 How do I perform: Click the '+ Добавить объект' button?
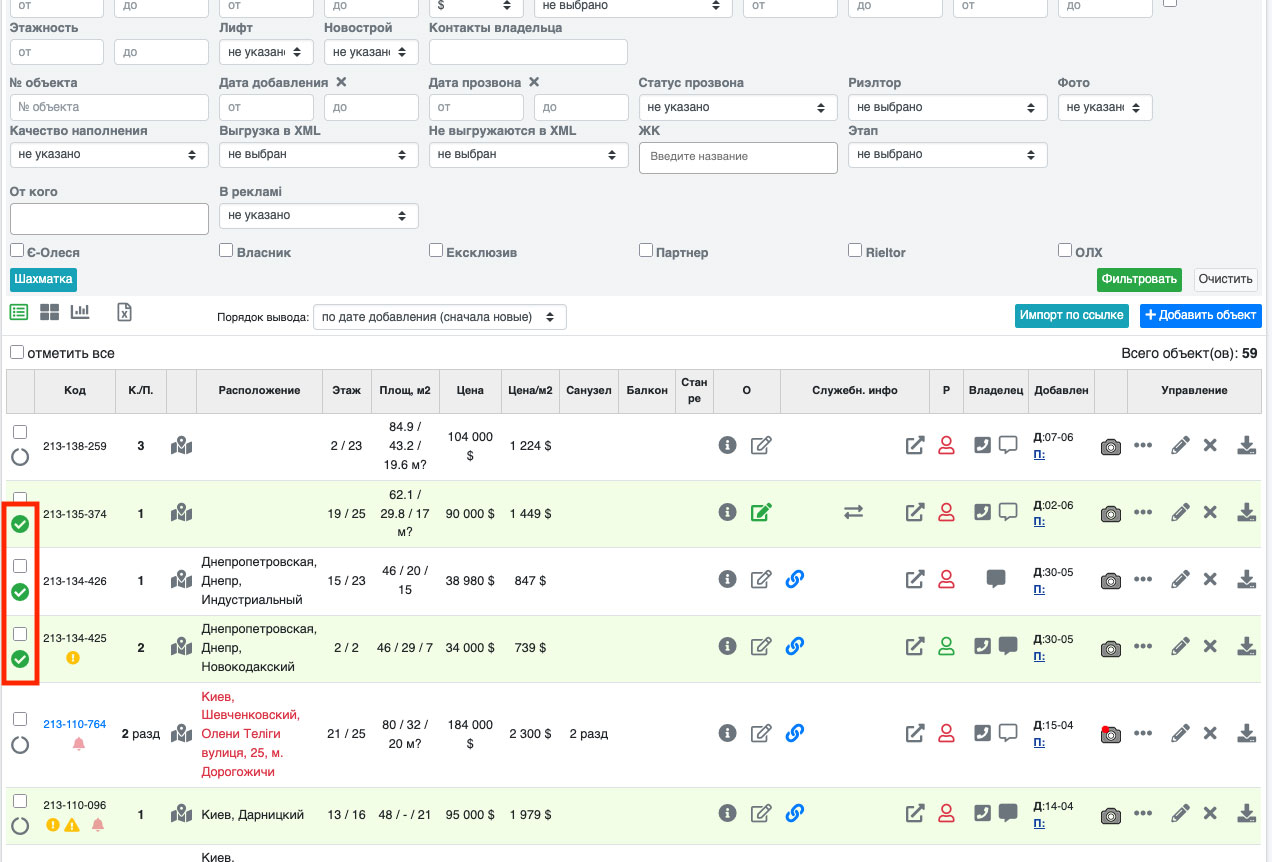(1200, 315)
